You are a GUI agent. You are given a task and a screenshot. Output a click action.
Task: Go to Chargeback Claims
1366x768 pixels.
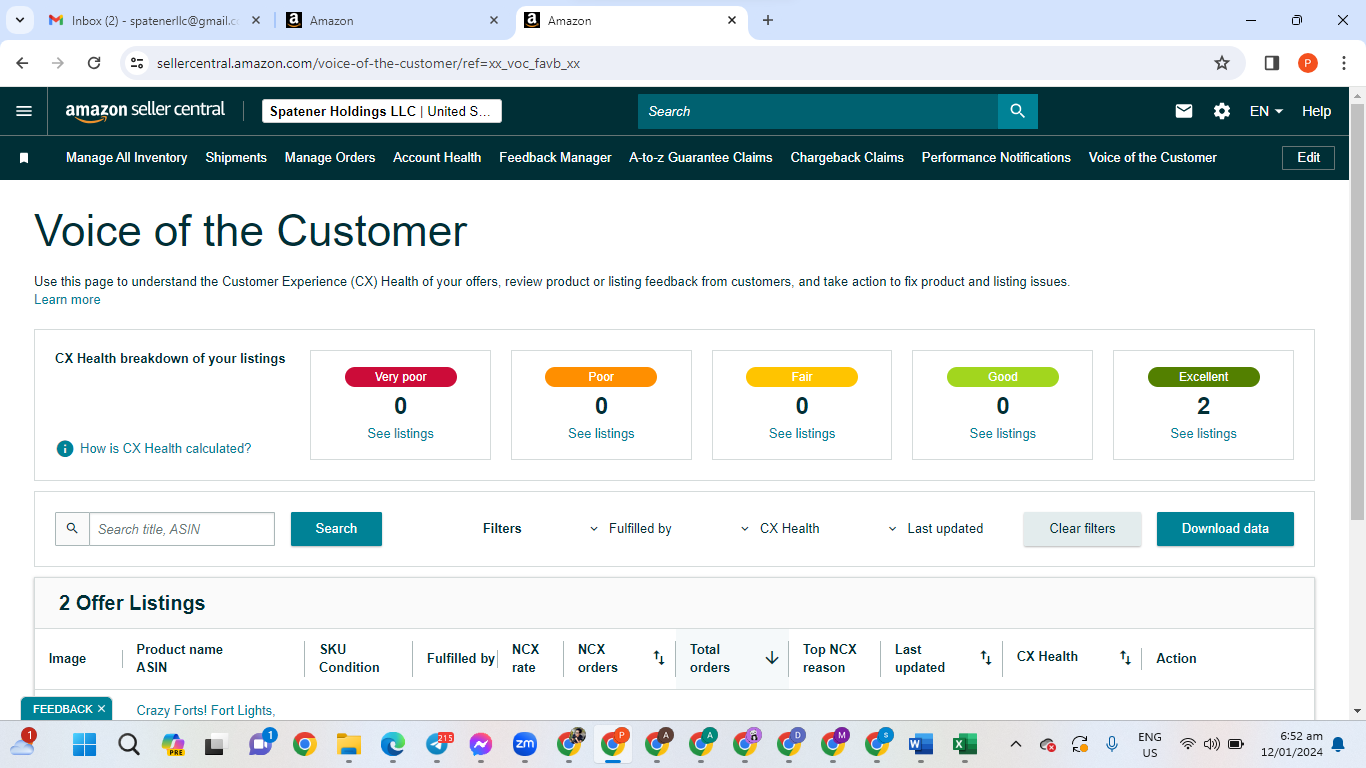(x=847, y=158)
